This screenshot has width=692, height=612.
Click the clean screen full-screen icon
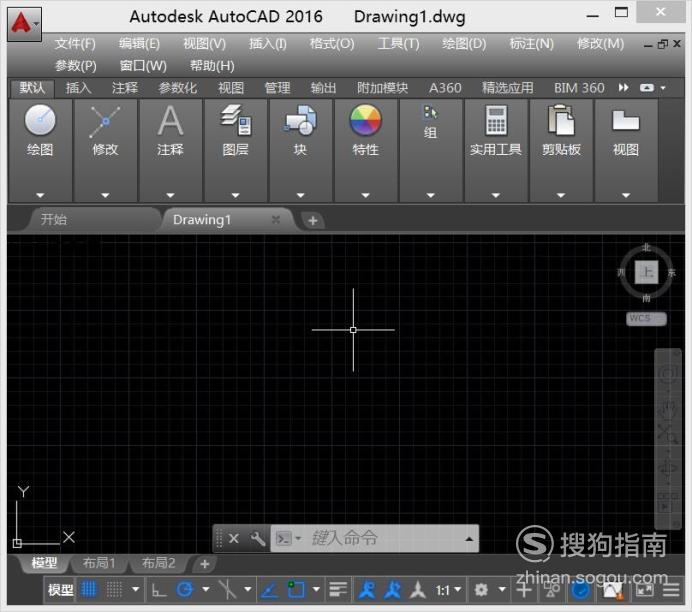click(x=645, y=589)
